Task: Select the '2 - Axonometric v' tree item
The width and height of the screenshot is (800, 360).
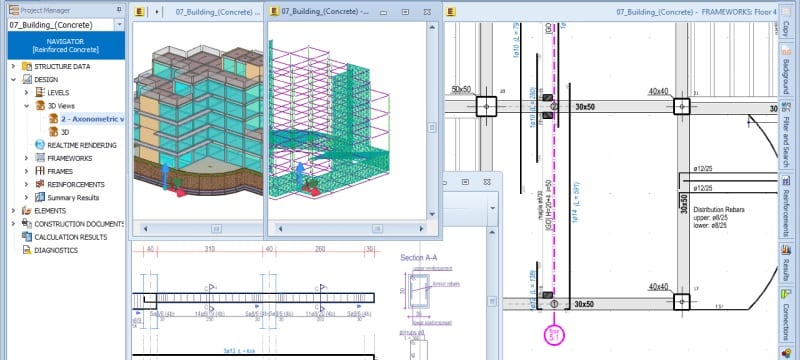Action: [x=92, y=119]
